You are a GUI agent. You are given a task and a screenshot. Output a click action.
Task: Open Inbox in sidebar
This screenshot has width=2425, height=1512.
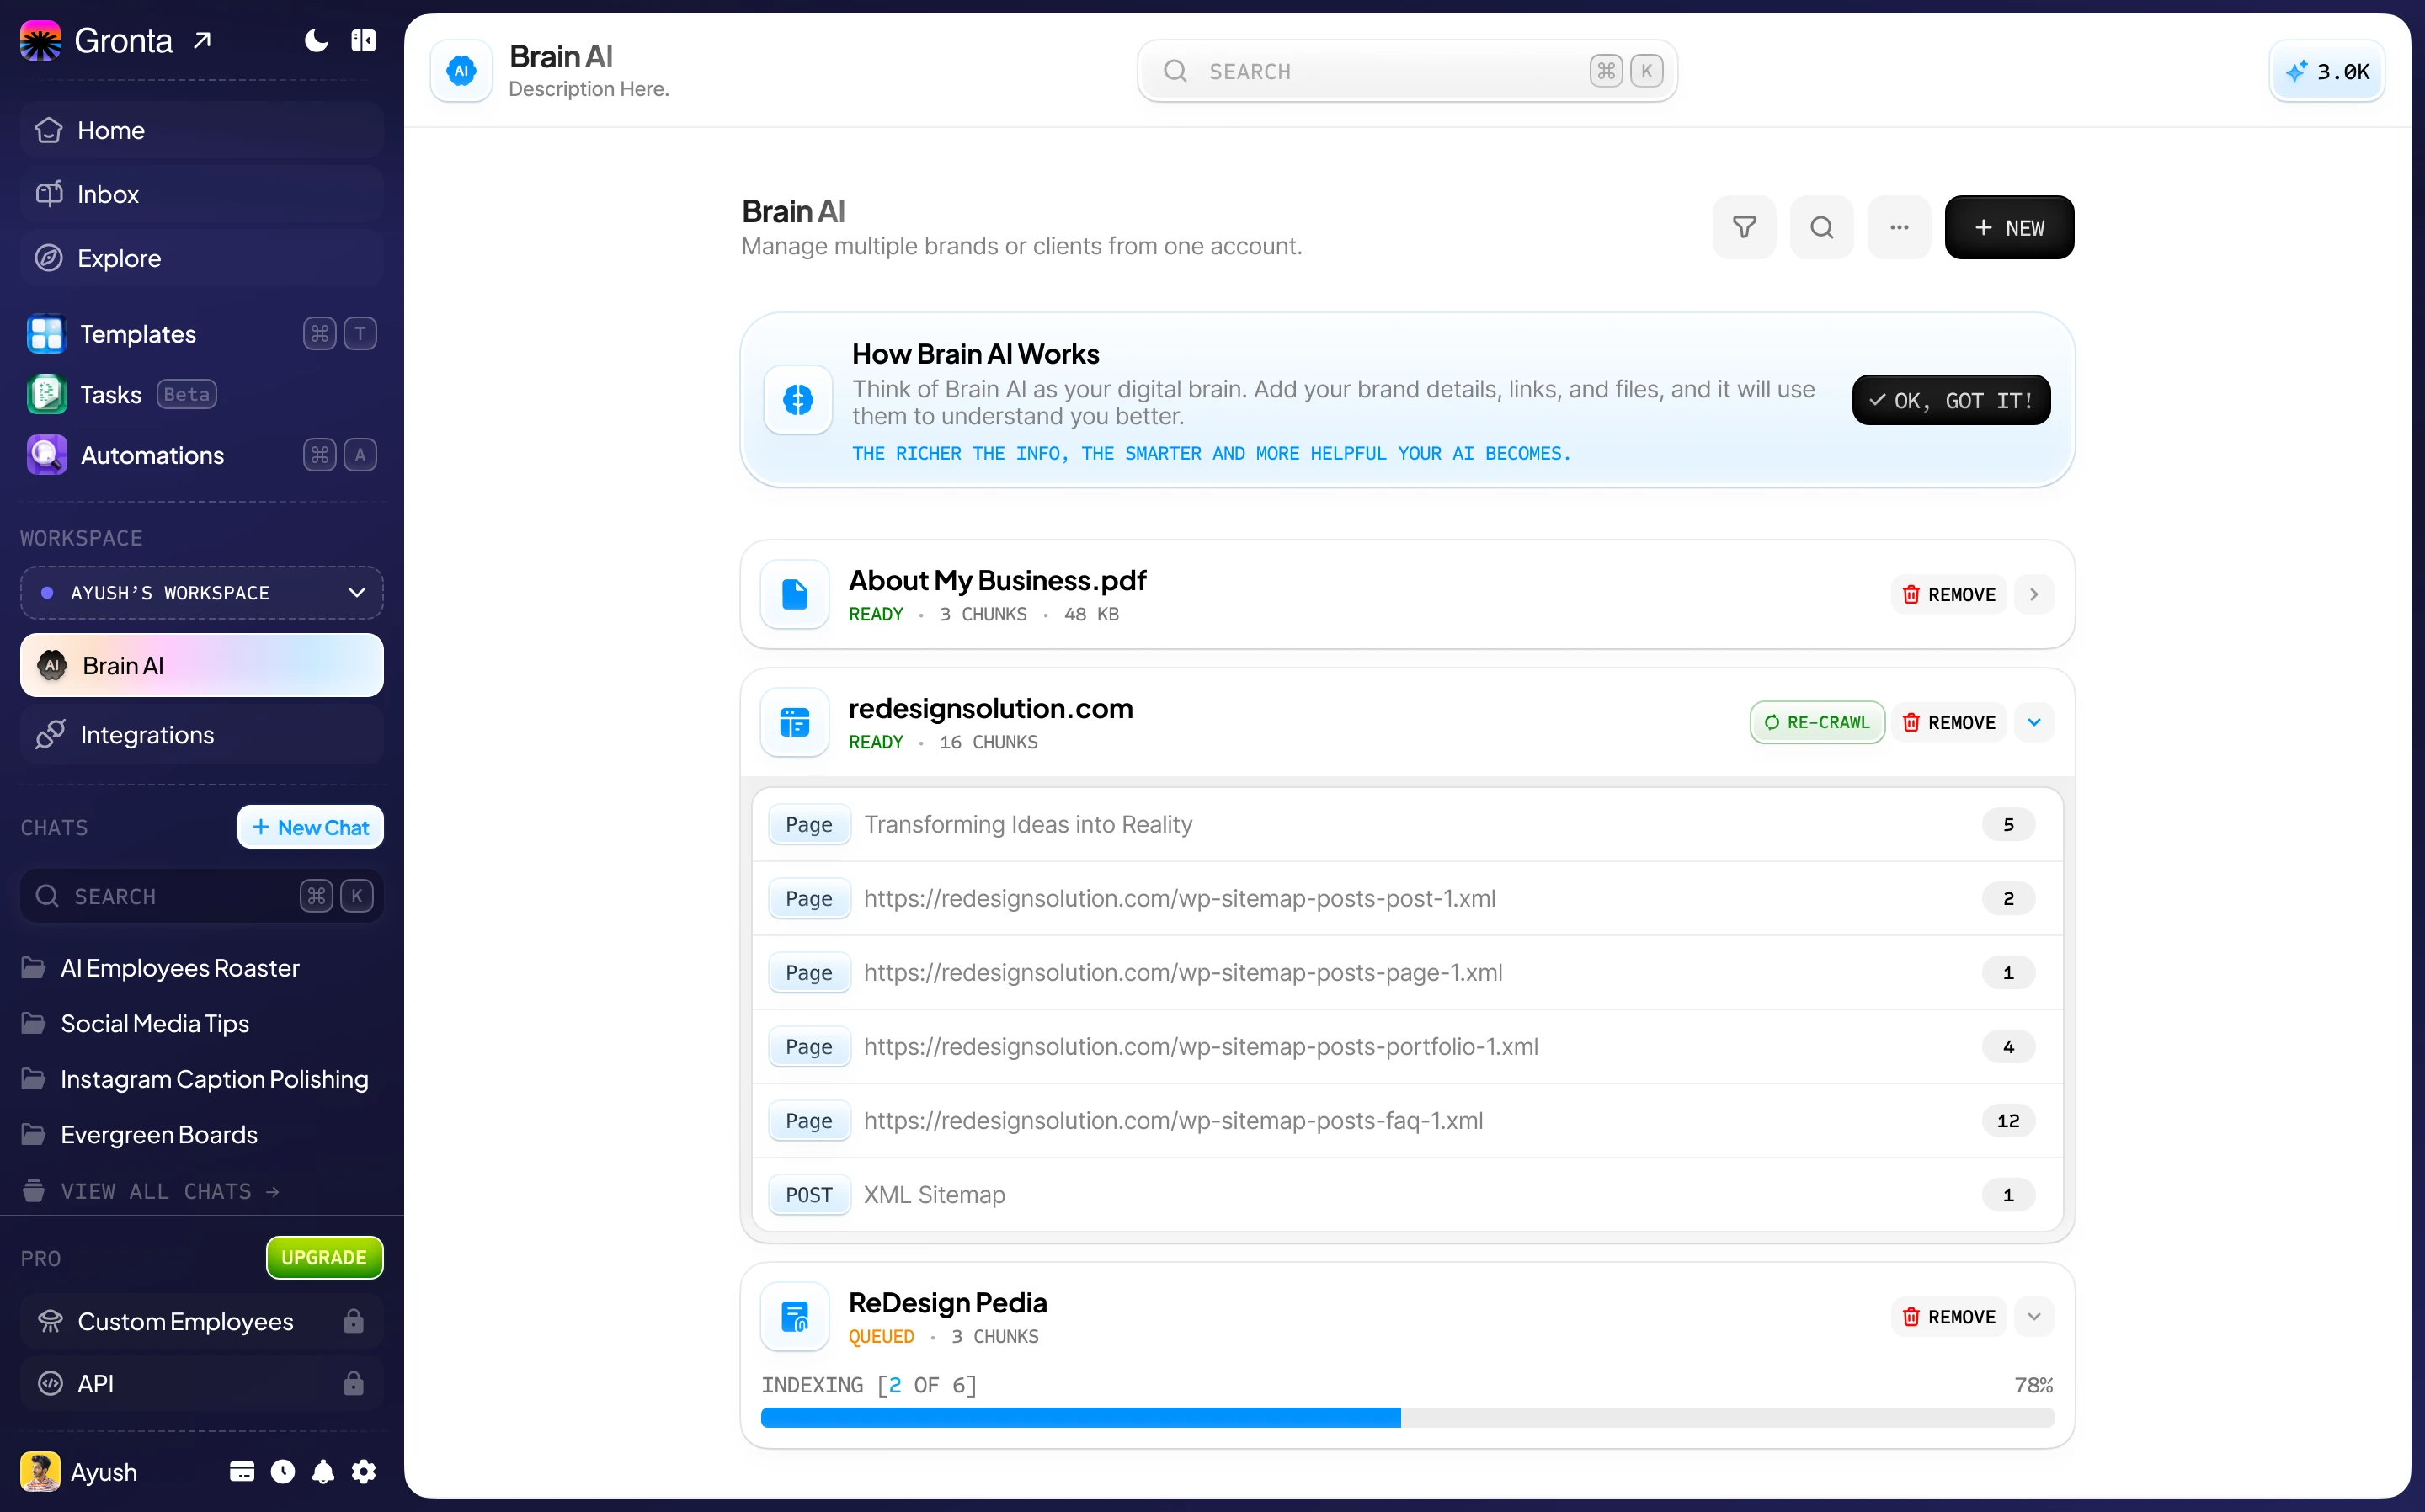click(x=201, y=194)
